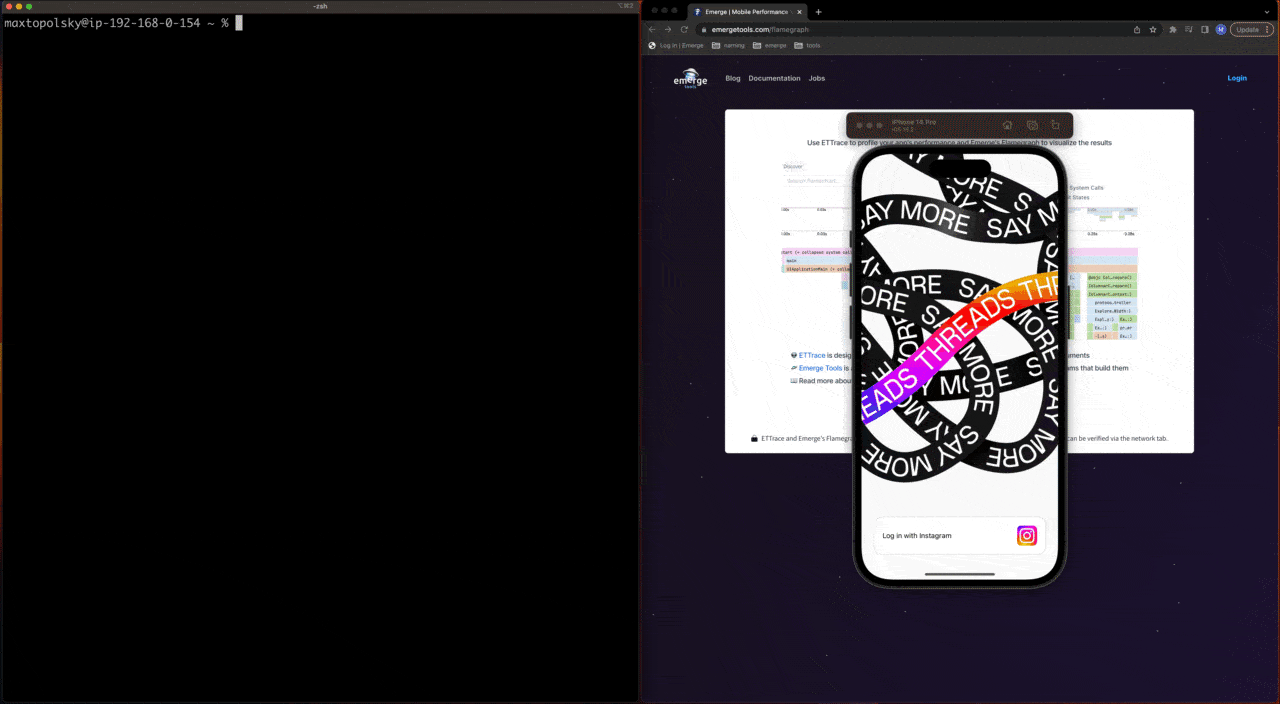Click the Emerge Tools logo
This screenshot has width=1280, height=704.
[x=690, y=78]
